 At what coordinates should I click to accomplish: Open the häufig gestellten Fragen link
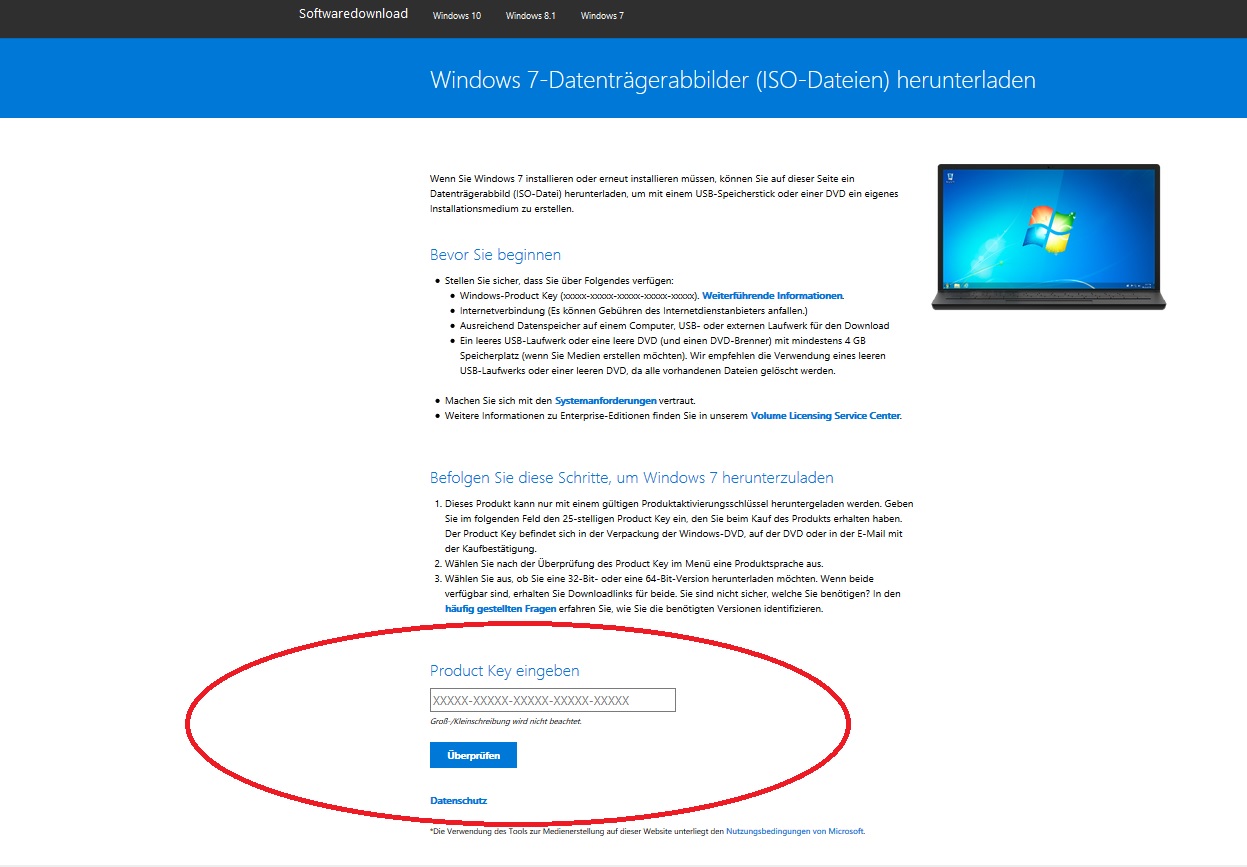[501, 609]
